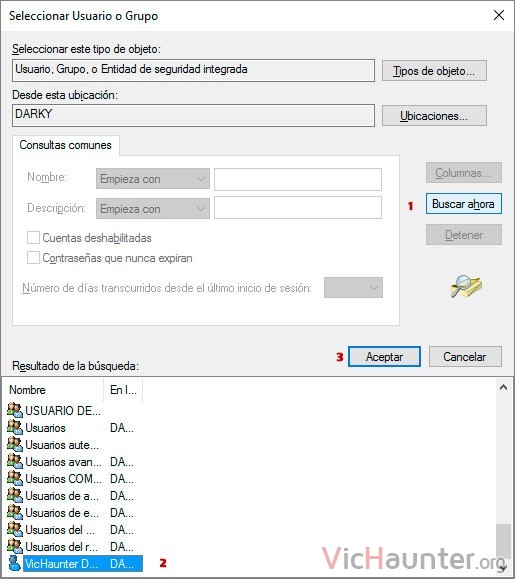Screen dimensions: 515x579
Task: Click the results list vertical scrollbar thumb
Action: coord(502,540)
